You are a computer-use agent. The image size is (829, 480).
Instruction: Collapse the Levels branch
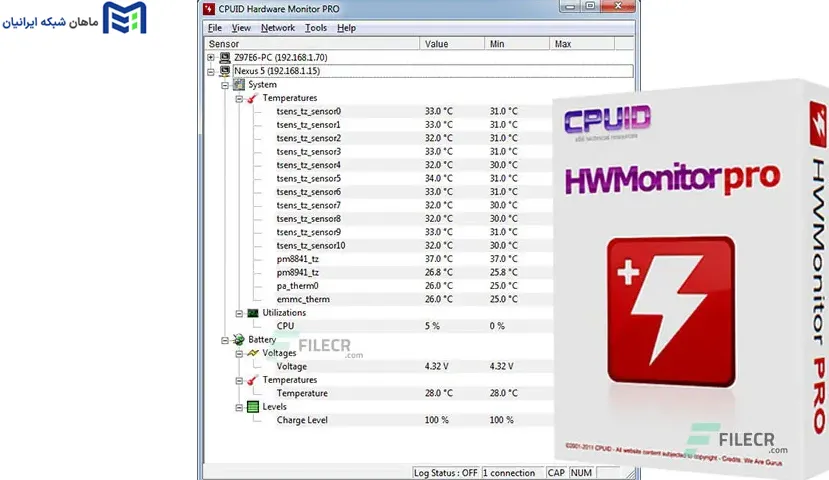coord(239,407)
